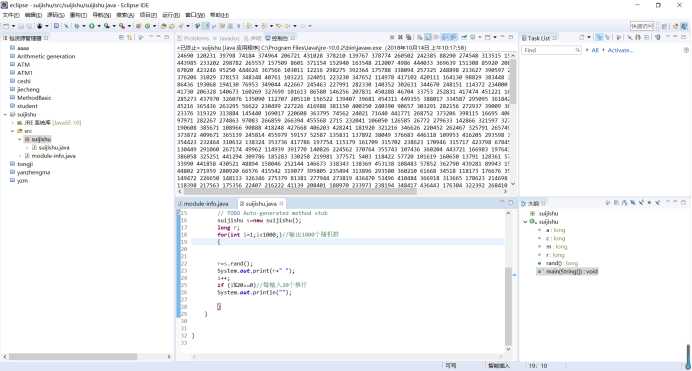Image resolution: width=692 pixels, height=371 pixels.
Task: Open New Task dropdown arrow
Action: [589, 37]
